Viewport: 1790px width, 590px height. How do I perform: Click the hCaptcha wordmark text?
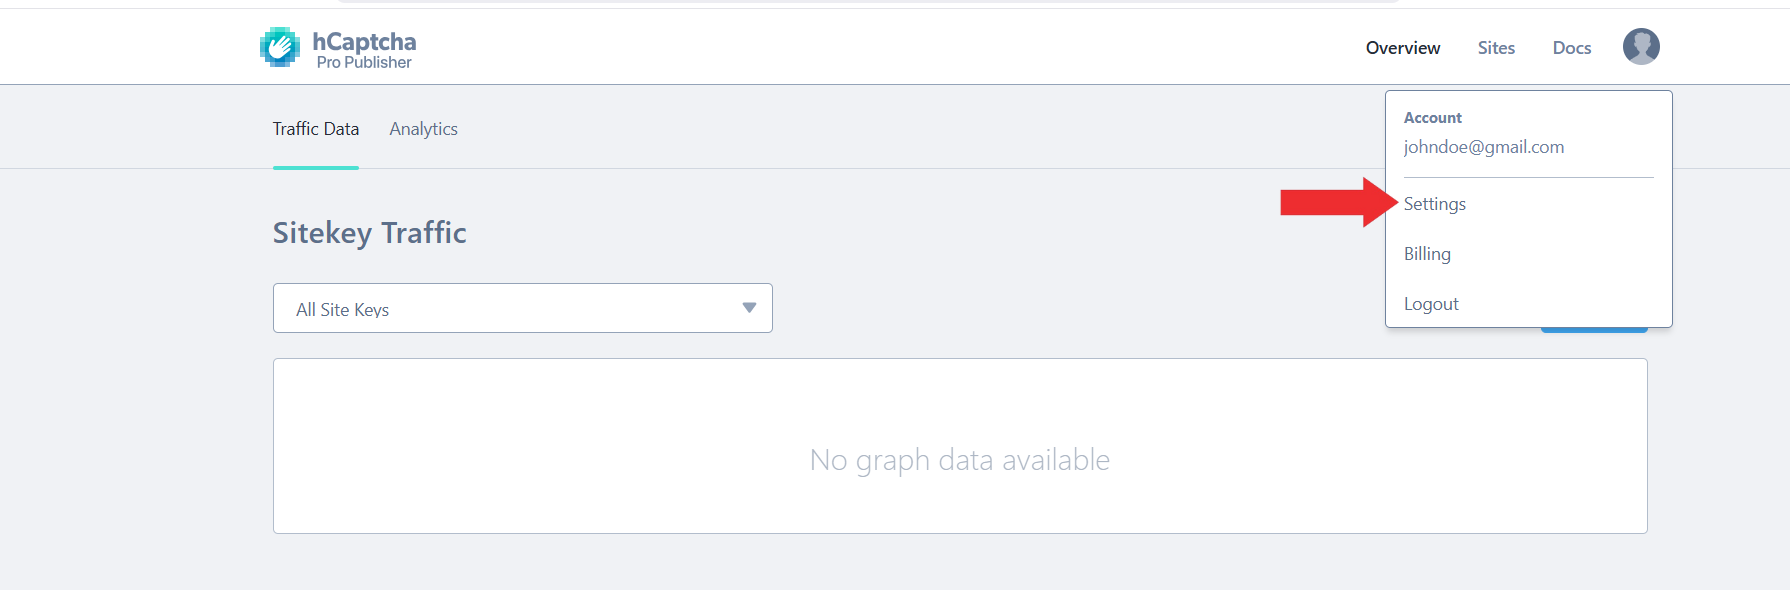pos(364,41)
